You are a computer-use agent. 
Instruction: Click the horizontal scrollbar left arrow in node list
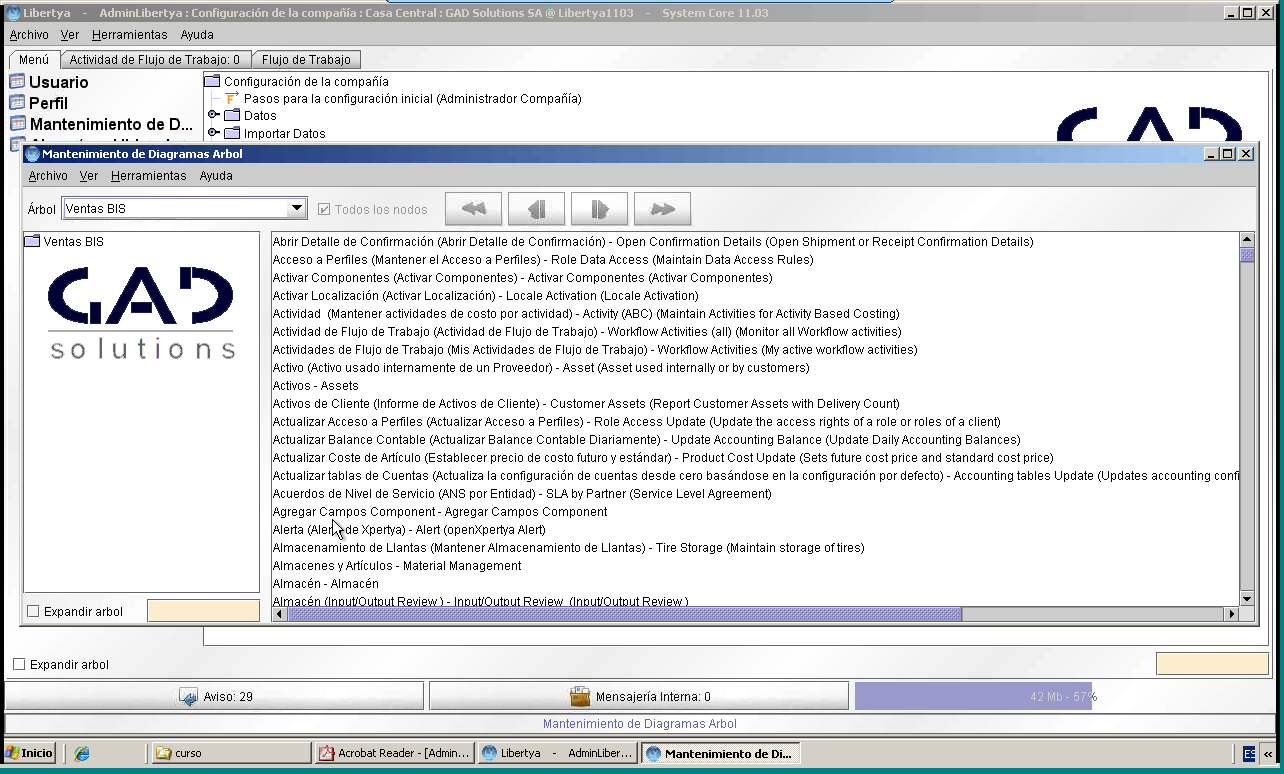pyautogui.click(x=279, y=614)
